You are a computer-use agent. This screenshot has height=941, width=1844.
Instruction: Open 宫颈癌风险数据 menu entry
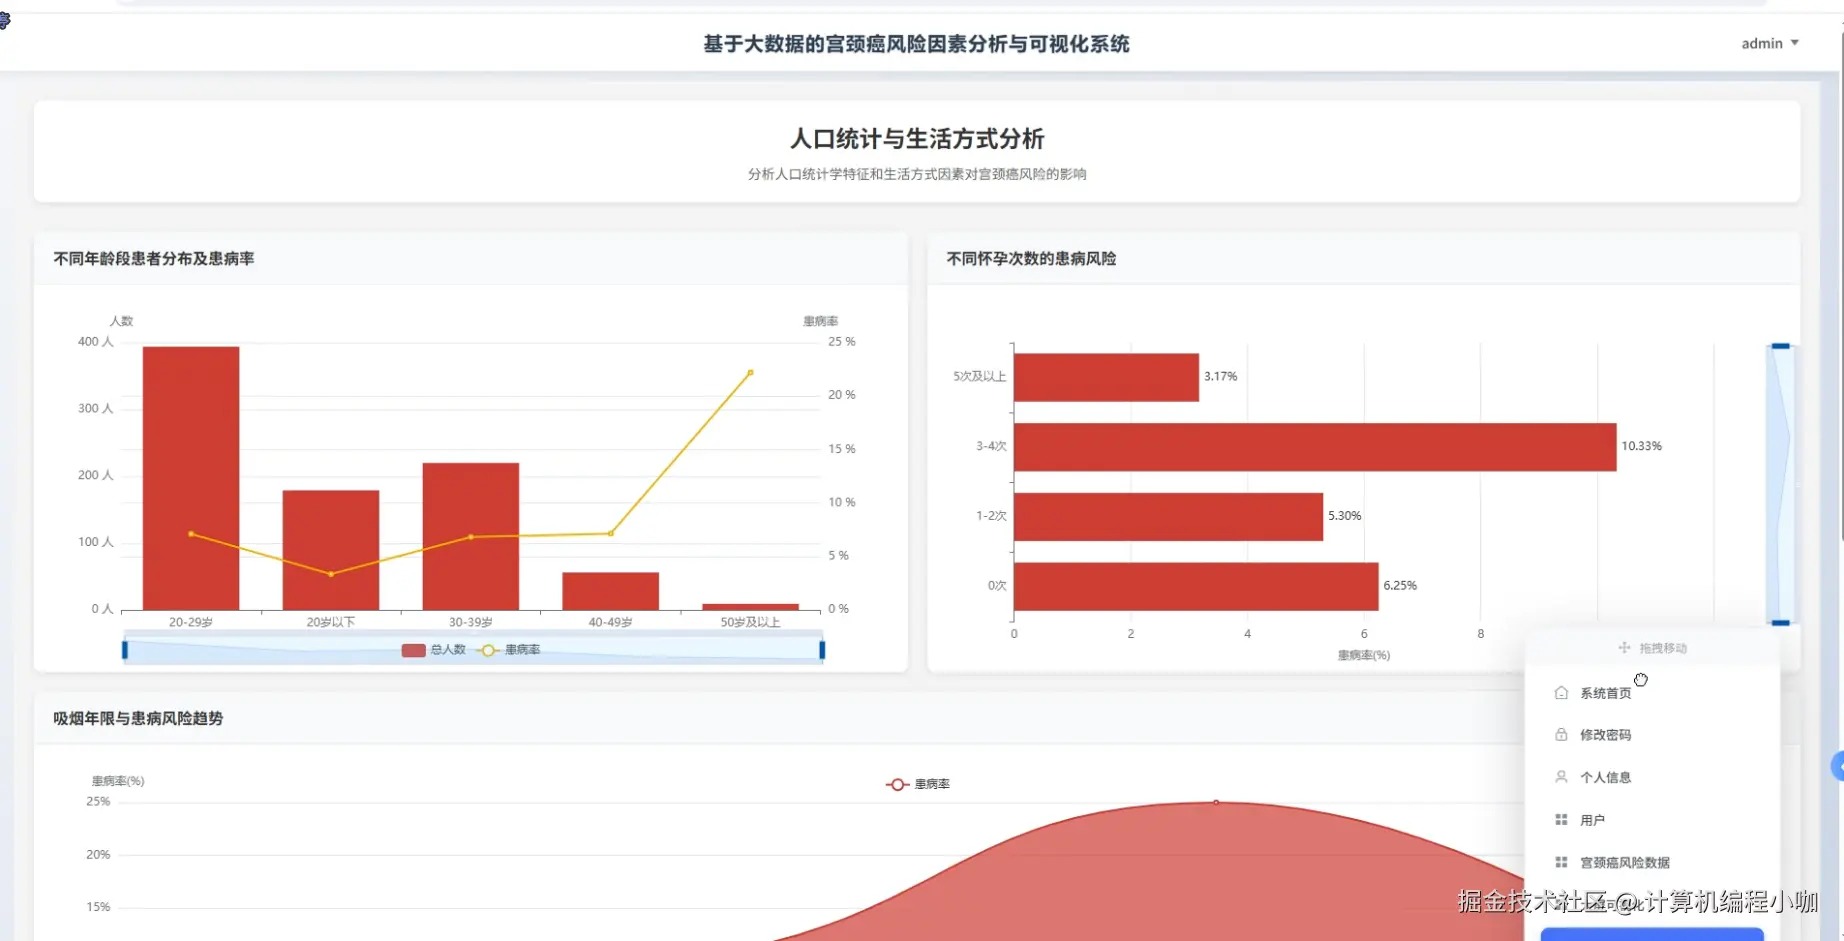(1652, 862)
